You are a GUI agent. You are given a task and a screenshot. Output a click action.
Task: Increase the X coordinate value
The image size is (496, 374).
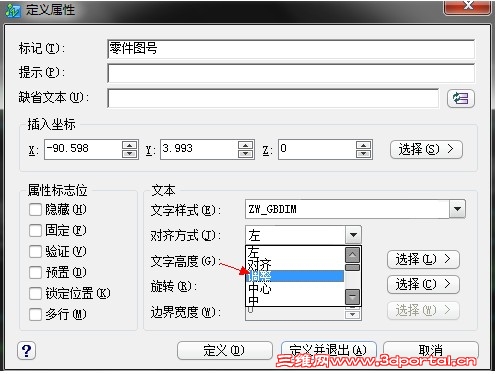click(129, 145)
